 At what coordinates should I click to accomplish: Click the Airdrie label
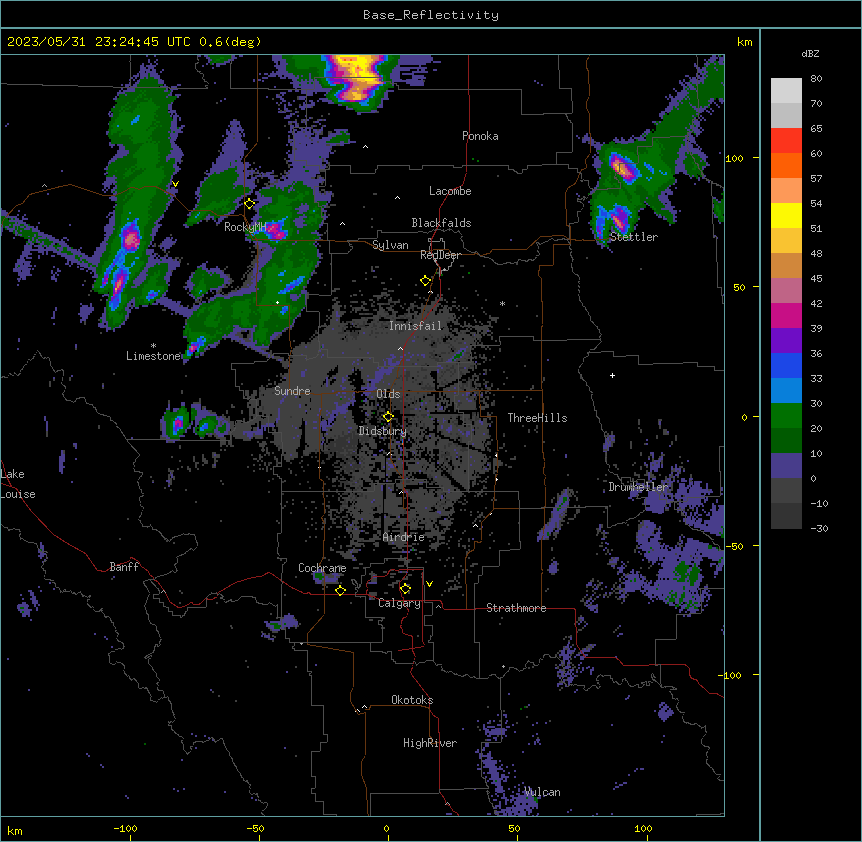404,537
